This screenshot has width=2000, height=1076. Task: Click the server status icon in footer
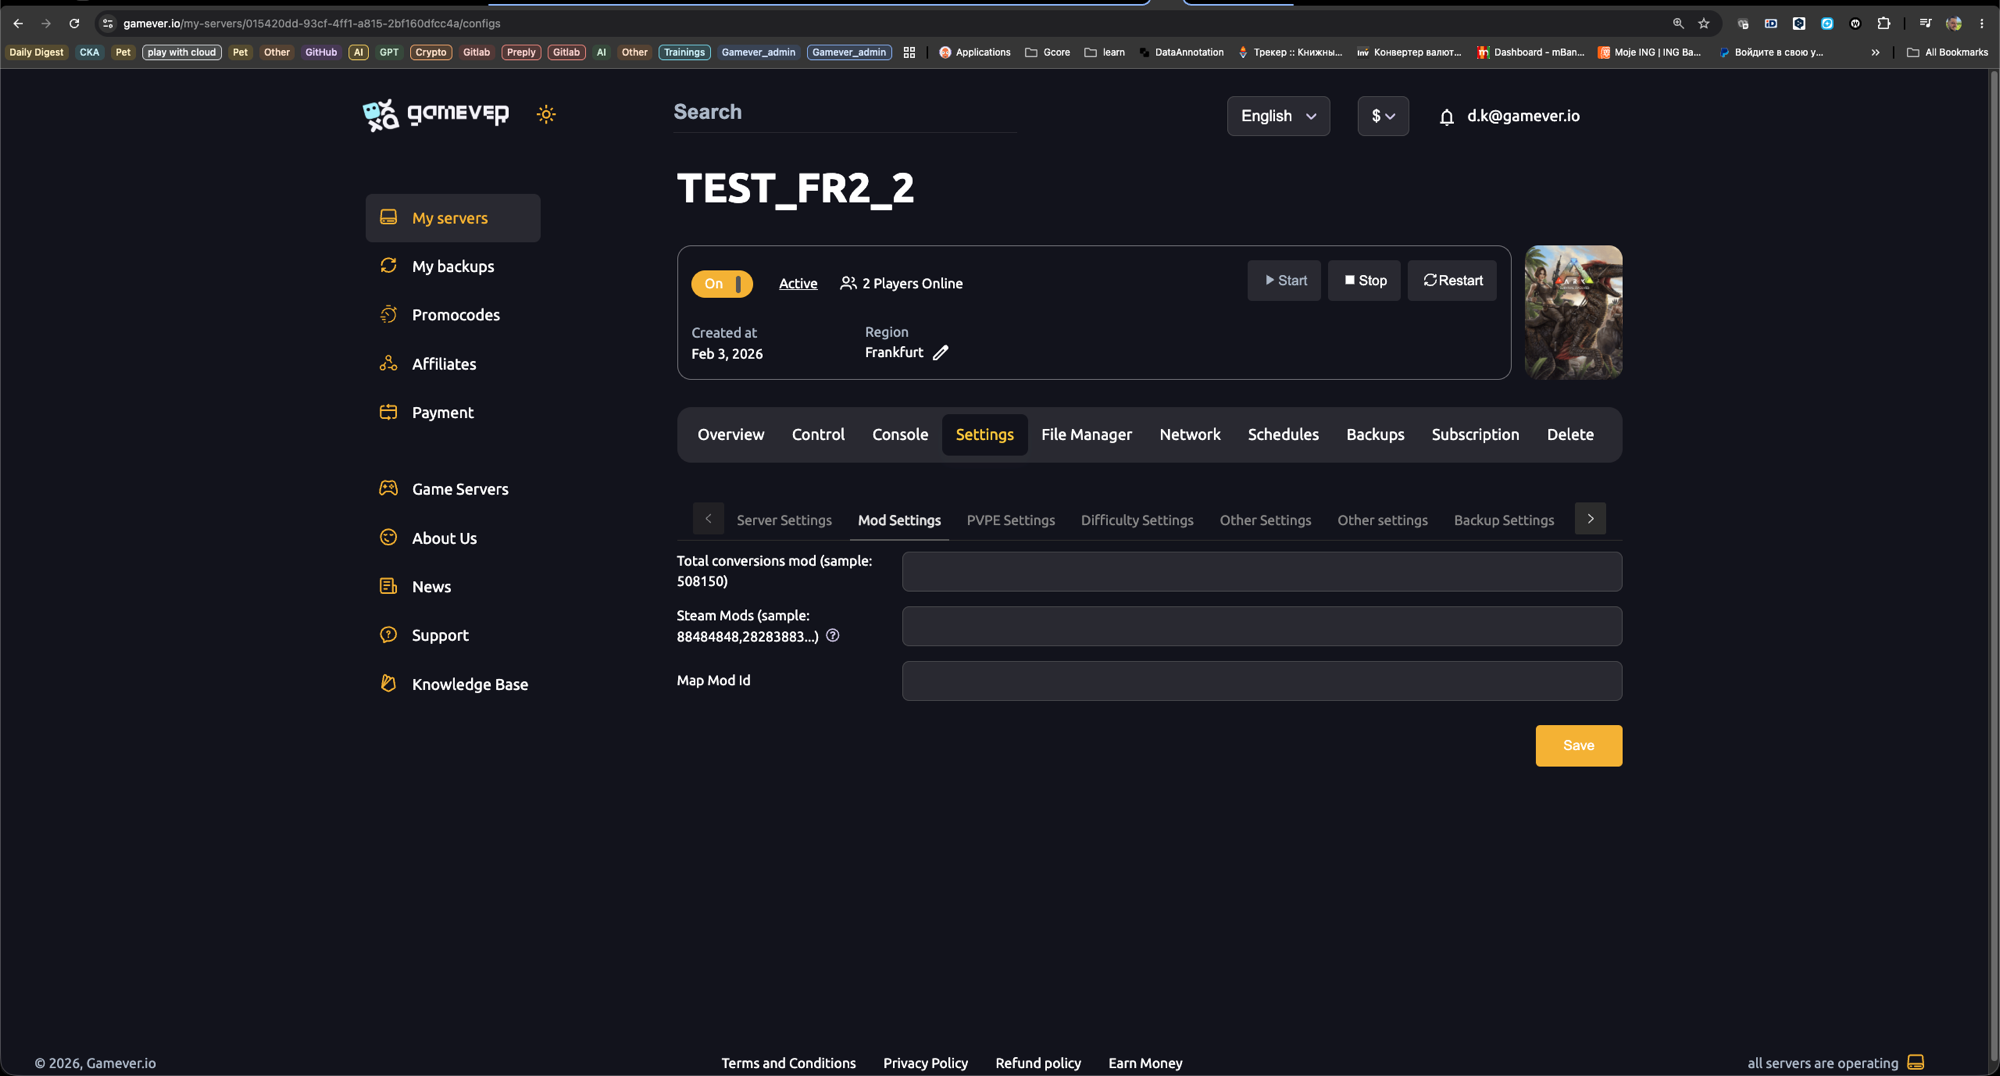point(1915,1062)
